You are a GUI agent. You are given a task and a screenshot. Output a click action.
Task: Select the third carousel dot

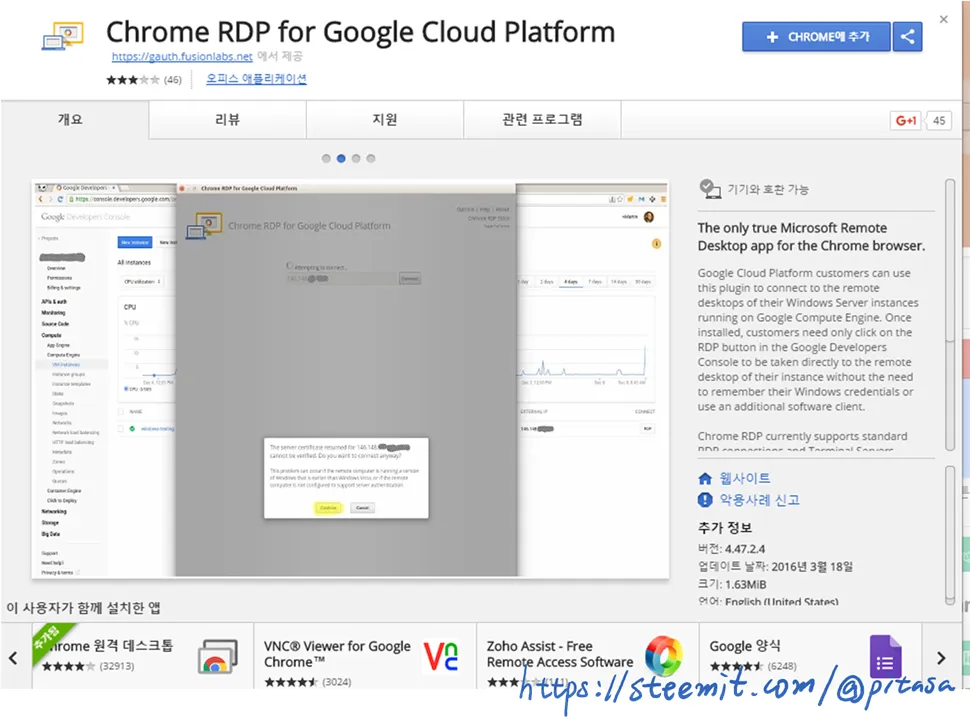coord(356,158)
